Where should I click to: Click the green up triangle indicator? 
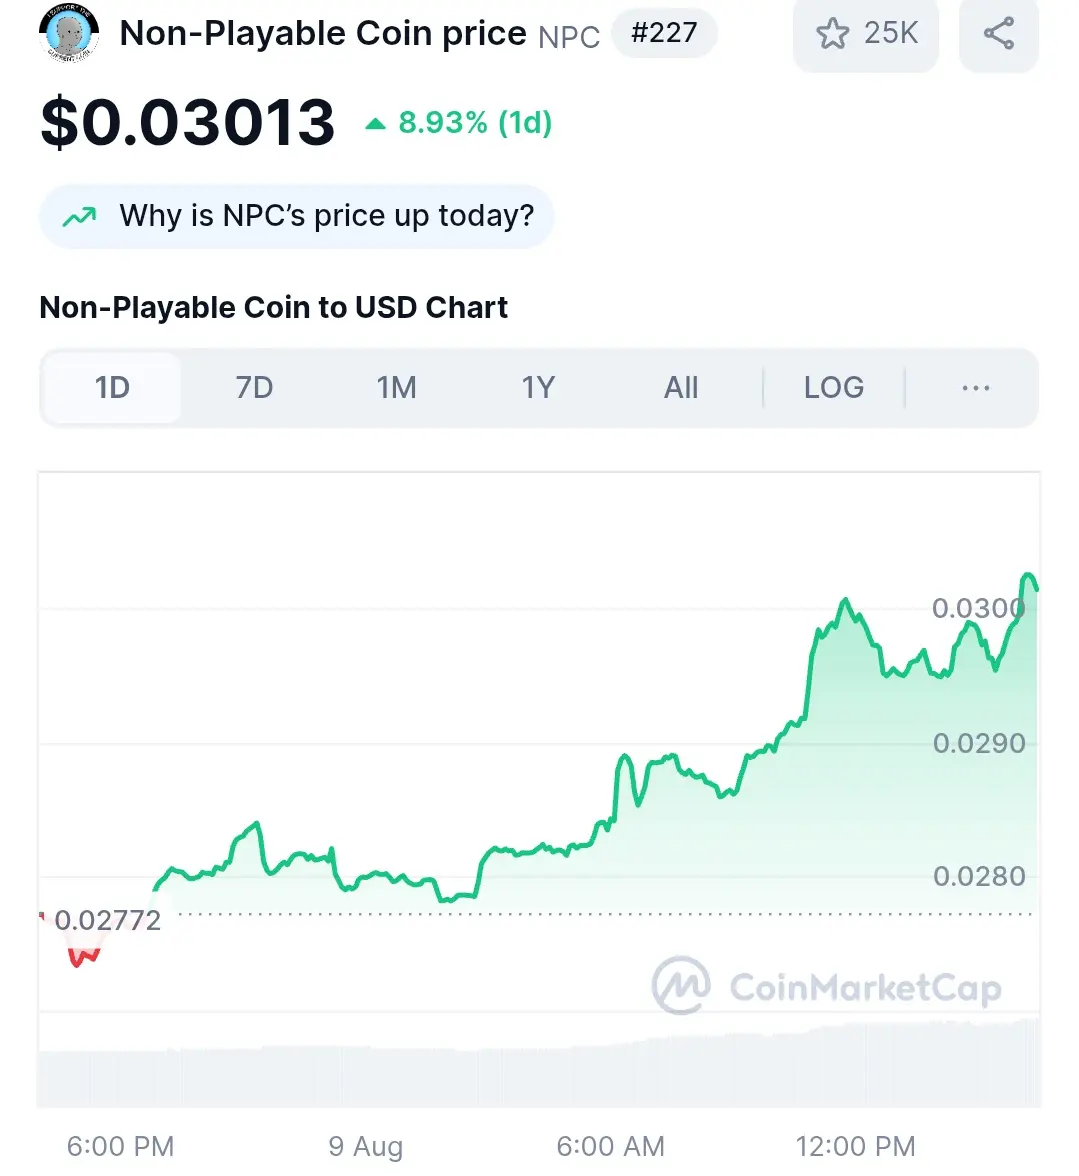click(375, 124)
